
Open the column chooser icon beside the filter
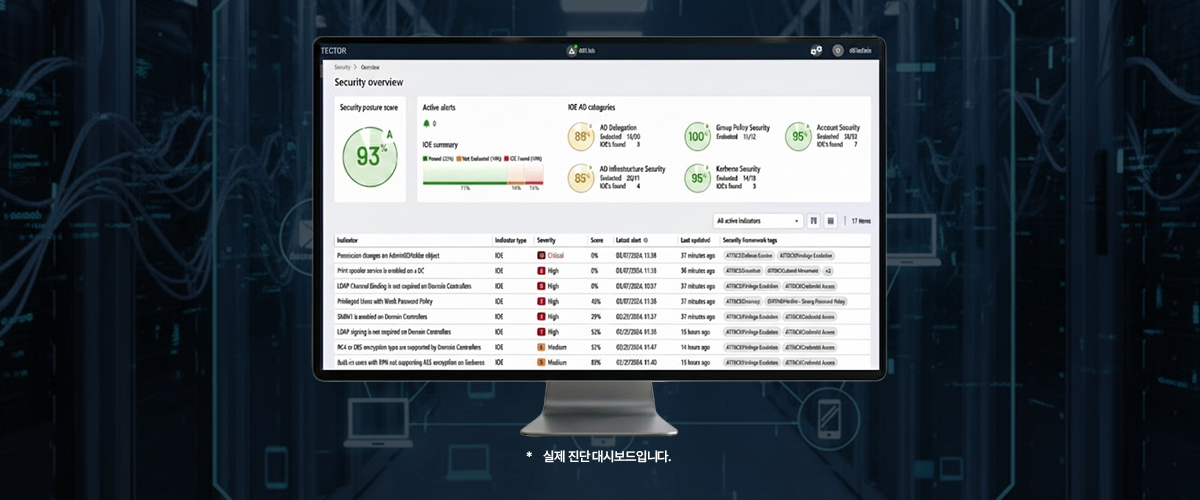tap(814, 220)
